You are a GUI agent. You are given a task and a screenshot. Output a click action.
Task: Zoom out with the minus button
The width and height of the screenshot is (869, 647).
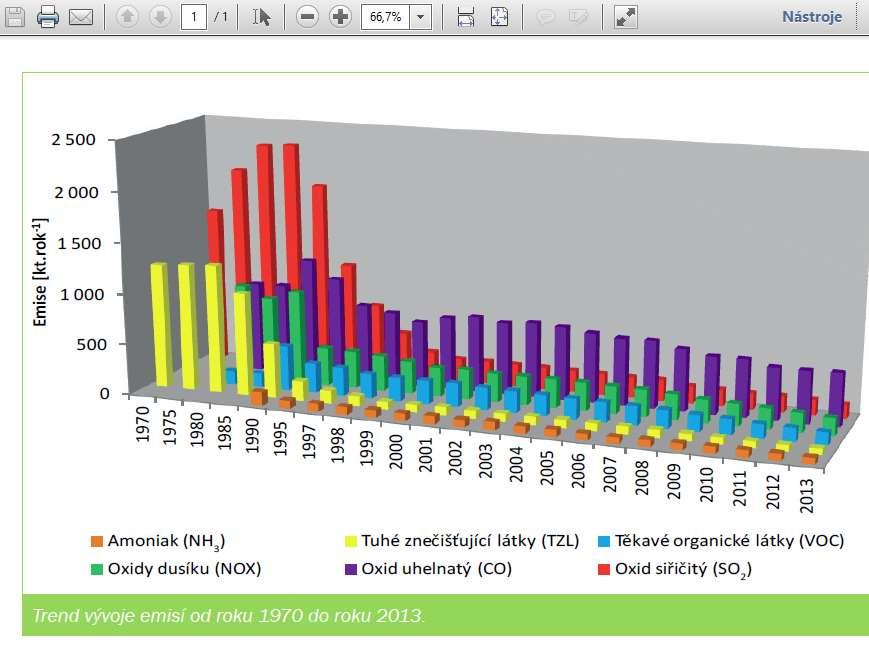[307, 17]
